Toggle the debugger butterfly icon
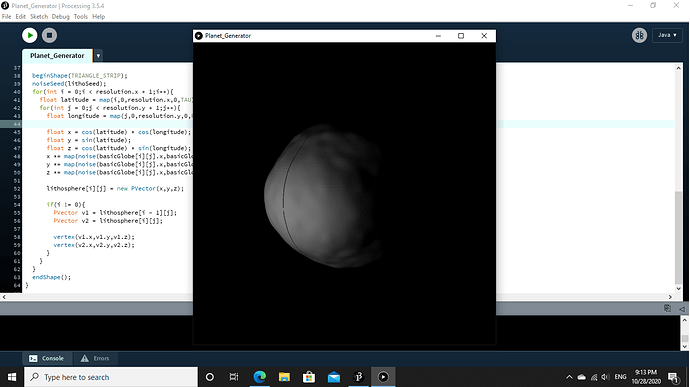This screenshot has height=387, width=690. coord(639,35)
